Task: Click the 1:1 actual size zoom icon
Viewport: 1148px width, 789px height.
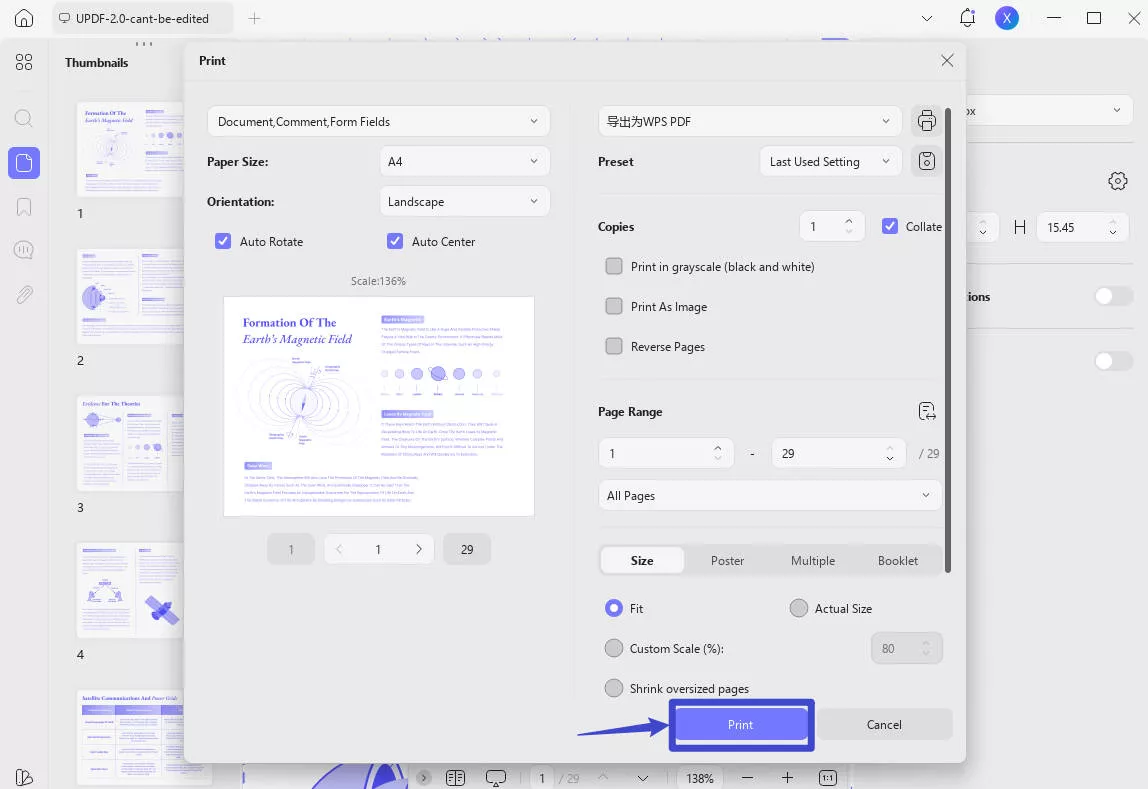Action: [x=827, y=777]
